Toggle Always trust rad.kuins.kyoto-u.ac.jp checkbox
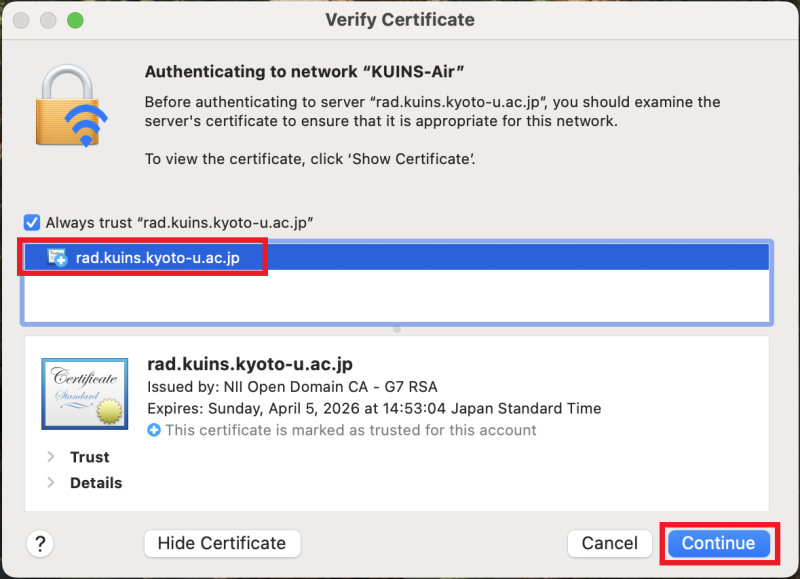 coord(32,222)
